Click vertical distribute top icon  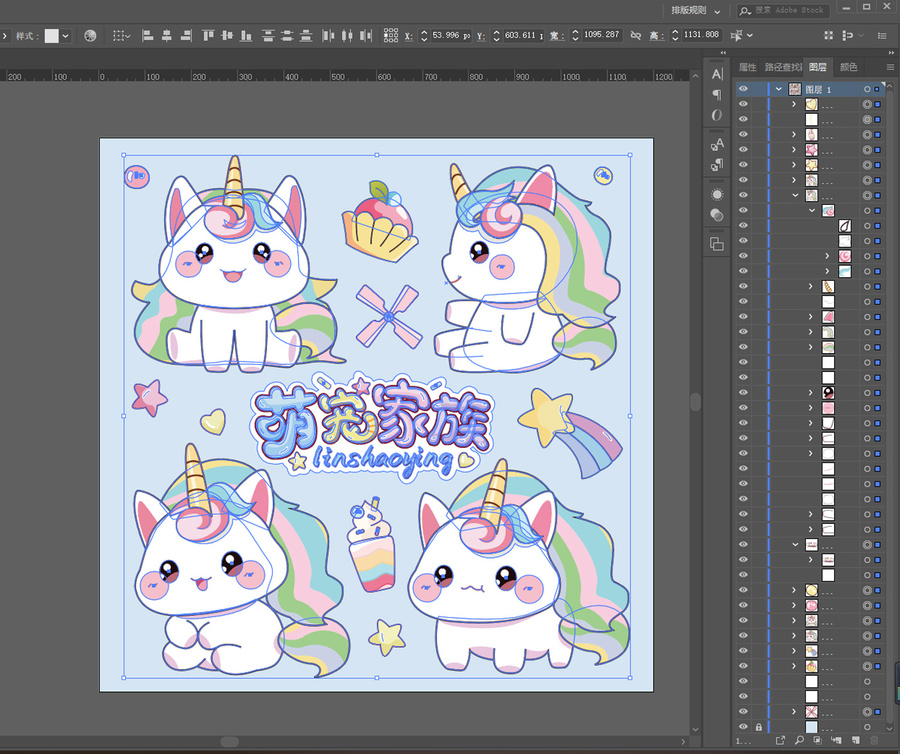(x=268, y=36)
